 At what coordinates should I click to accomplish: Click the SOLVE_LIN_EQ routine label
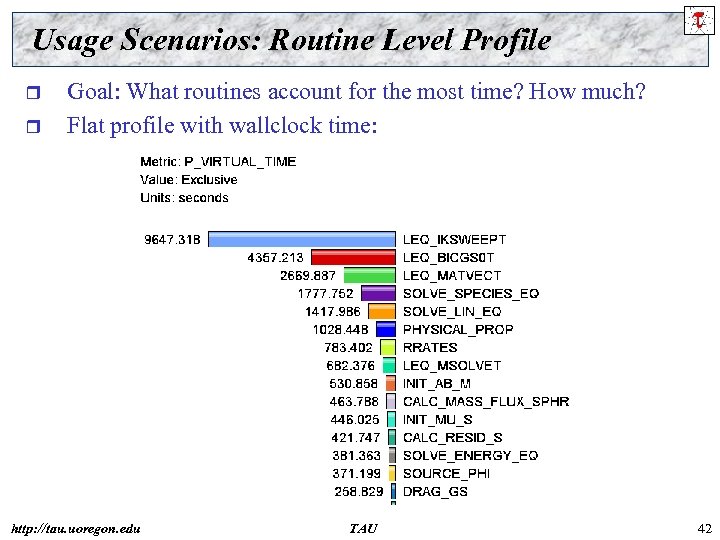(x=452, y=311)
